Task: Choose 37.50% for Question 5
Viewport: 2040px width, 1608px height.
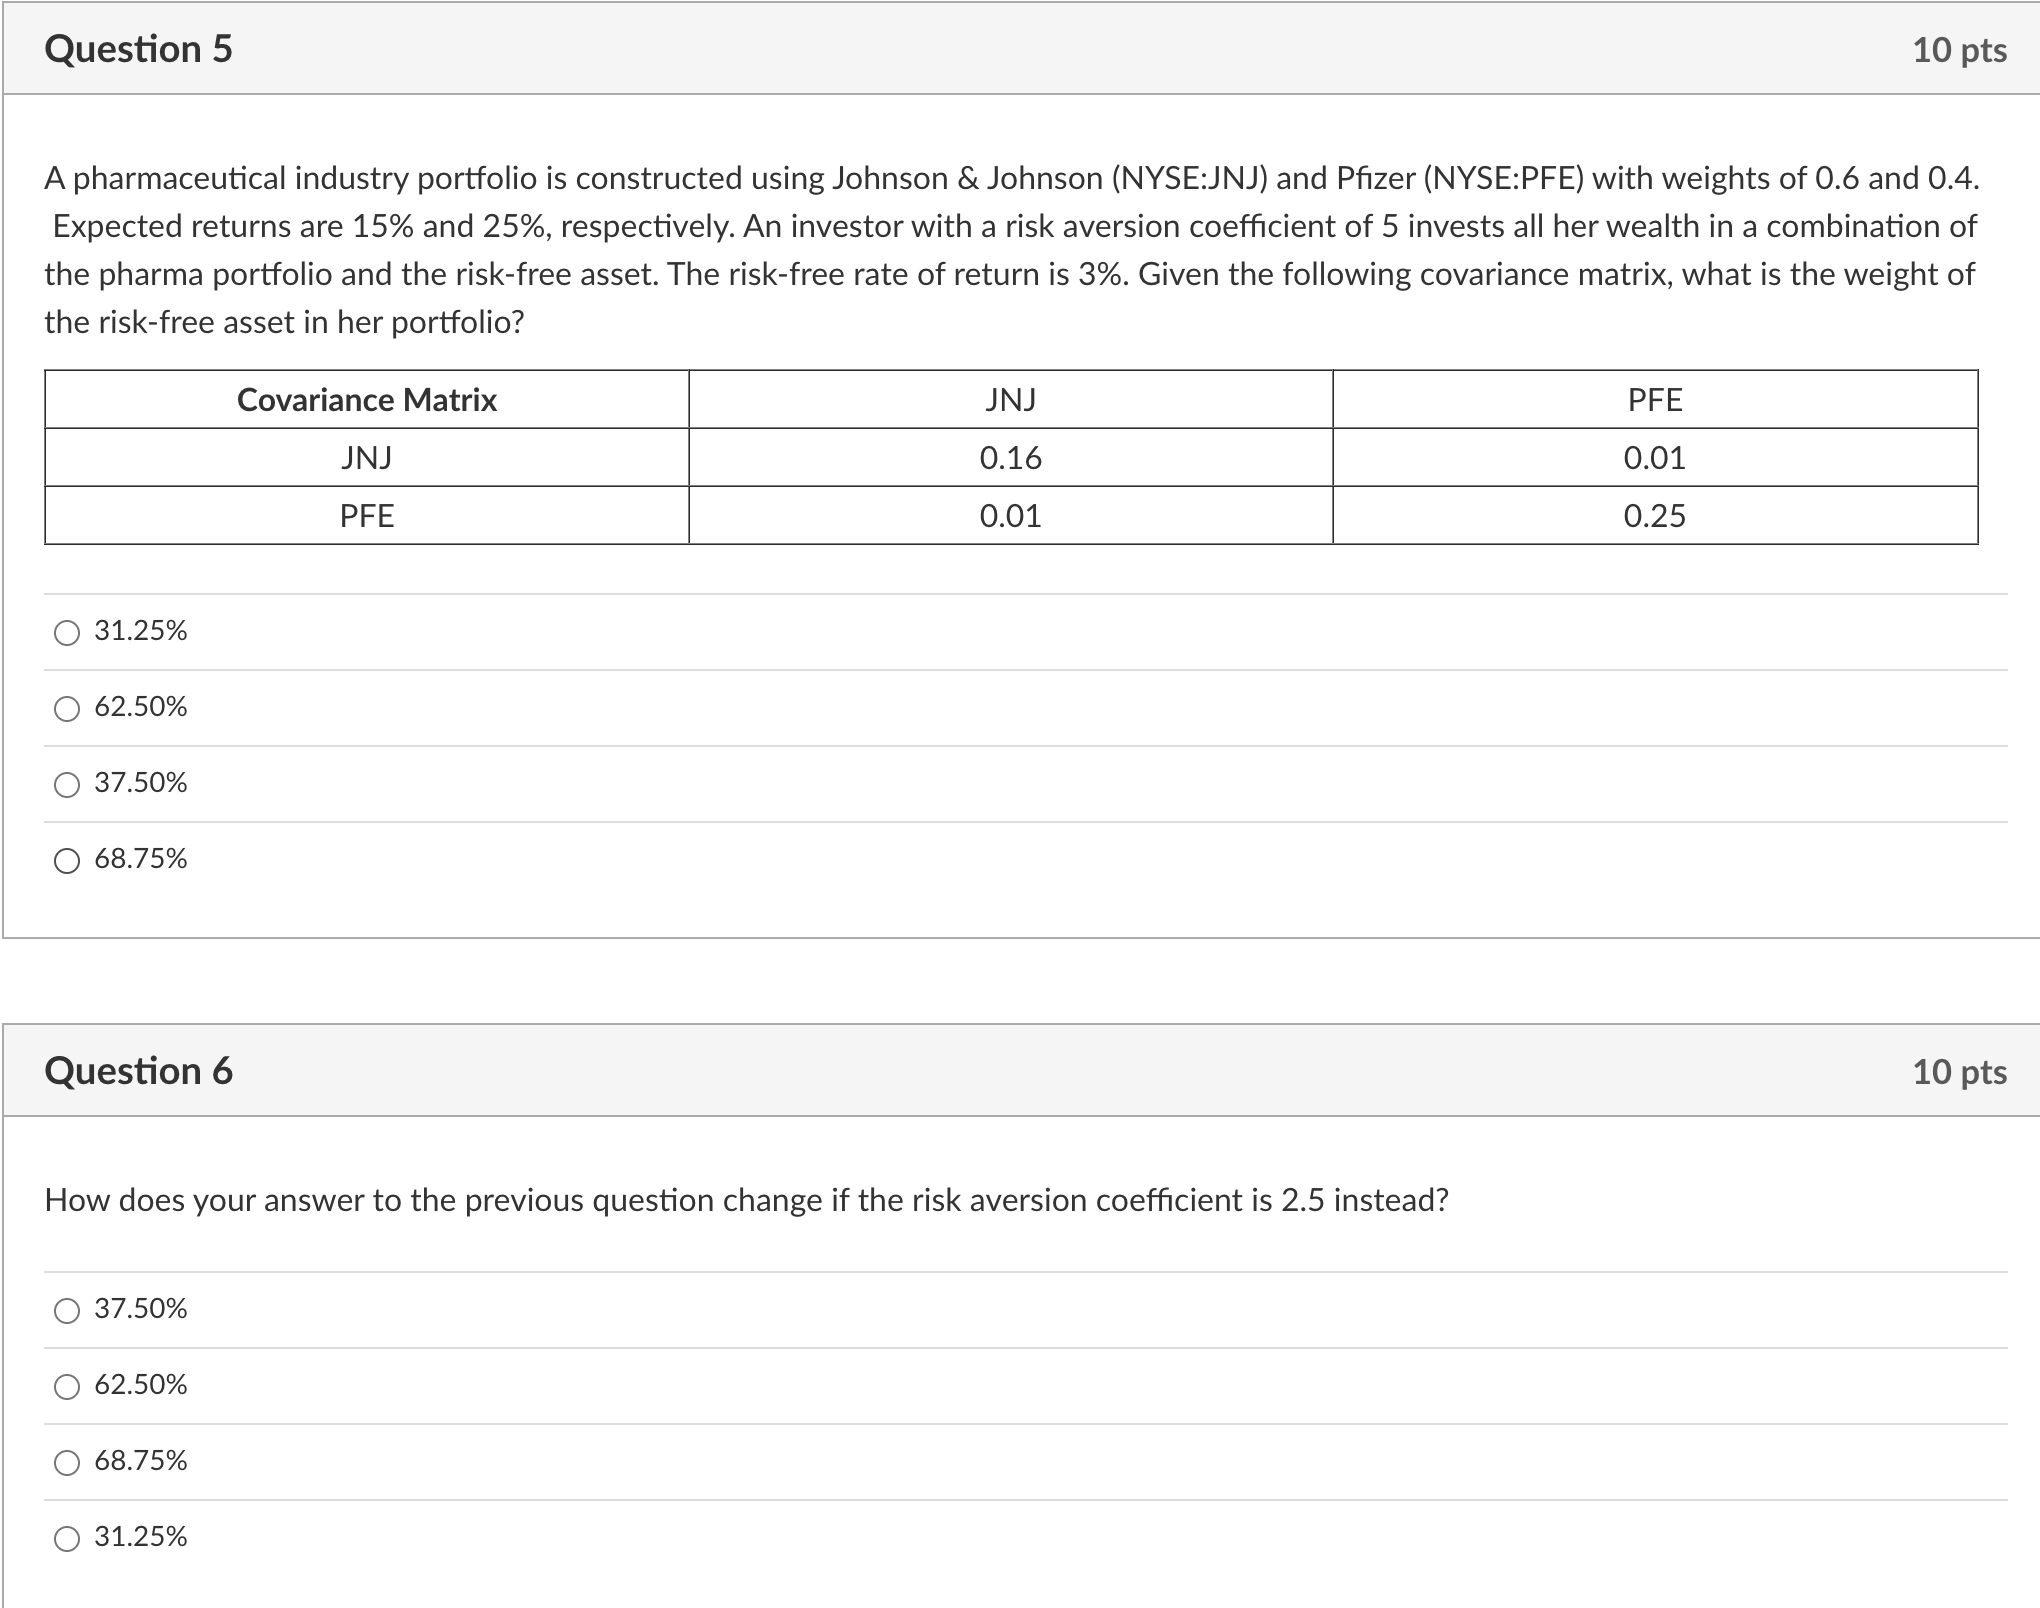Action: tap(66, 784)
